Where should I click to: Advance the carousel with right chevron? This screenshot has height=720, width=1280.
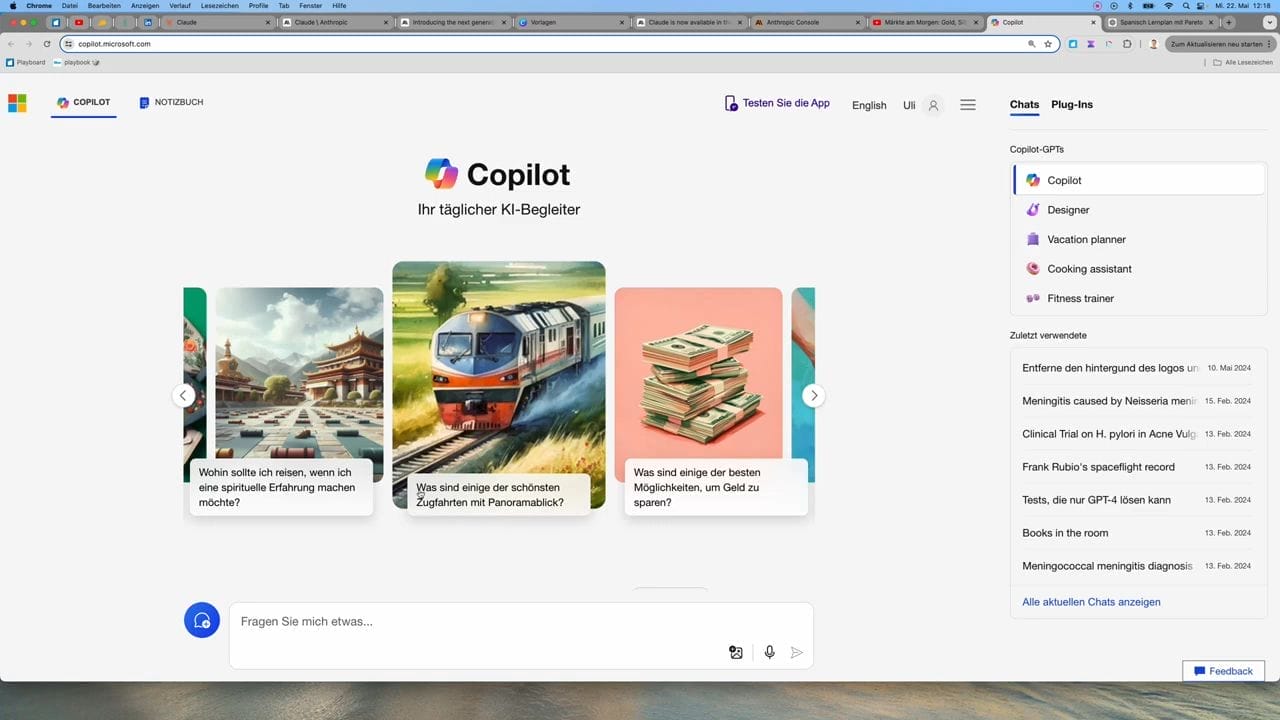(x=814, y=395)
